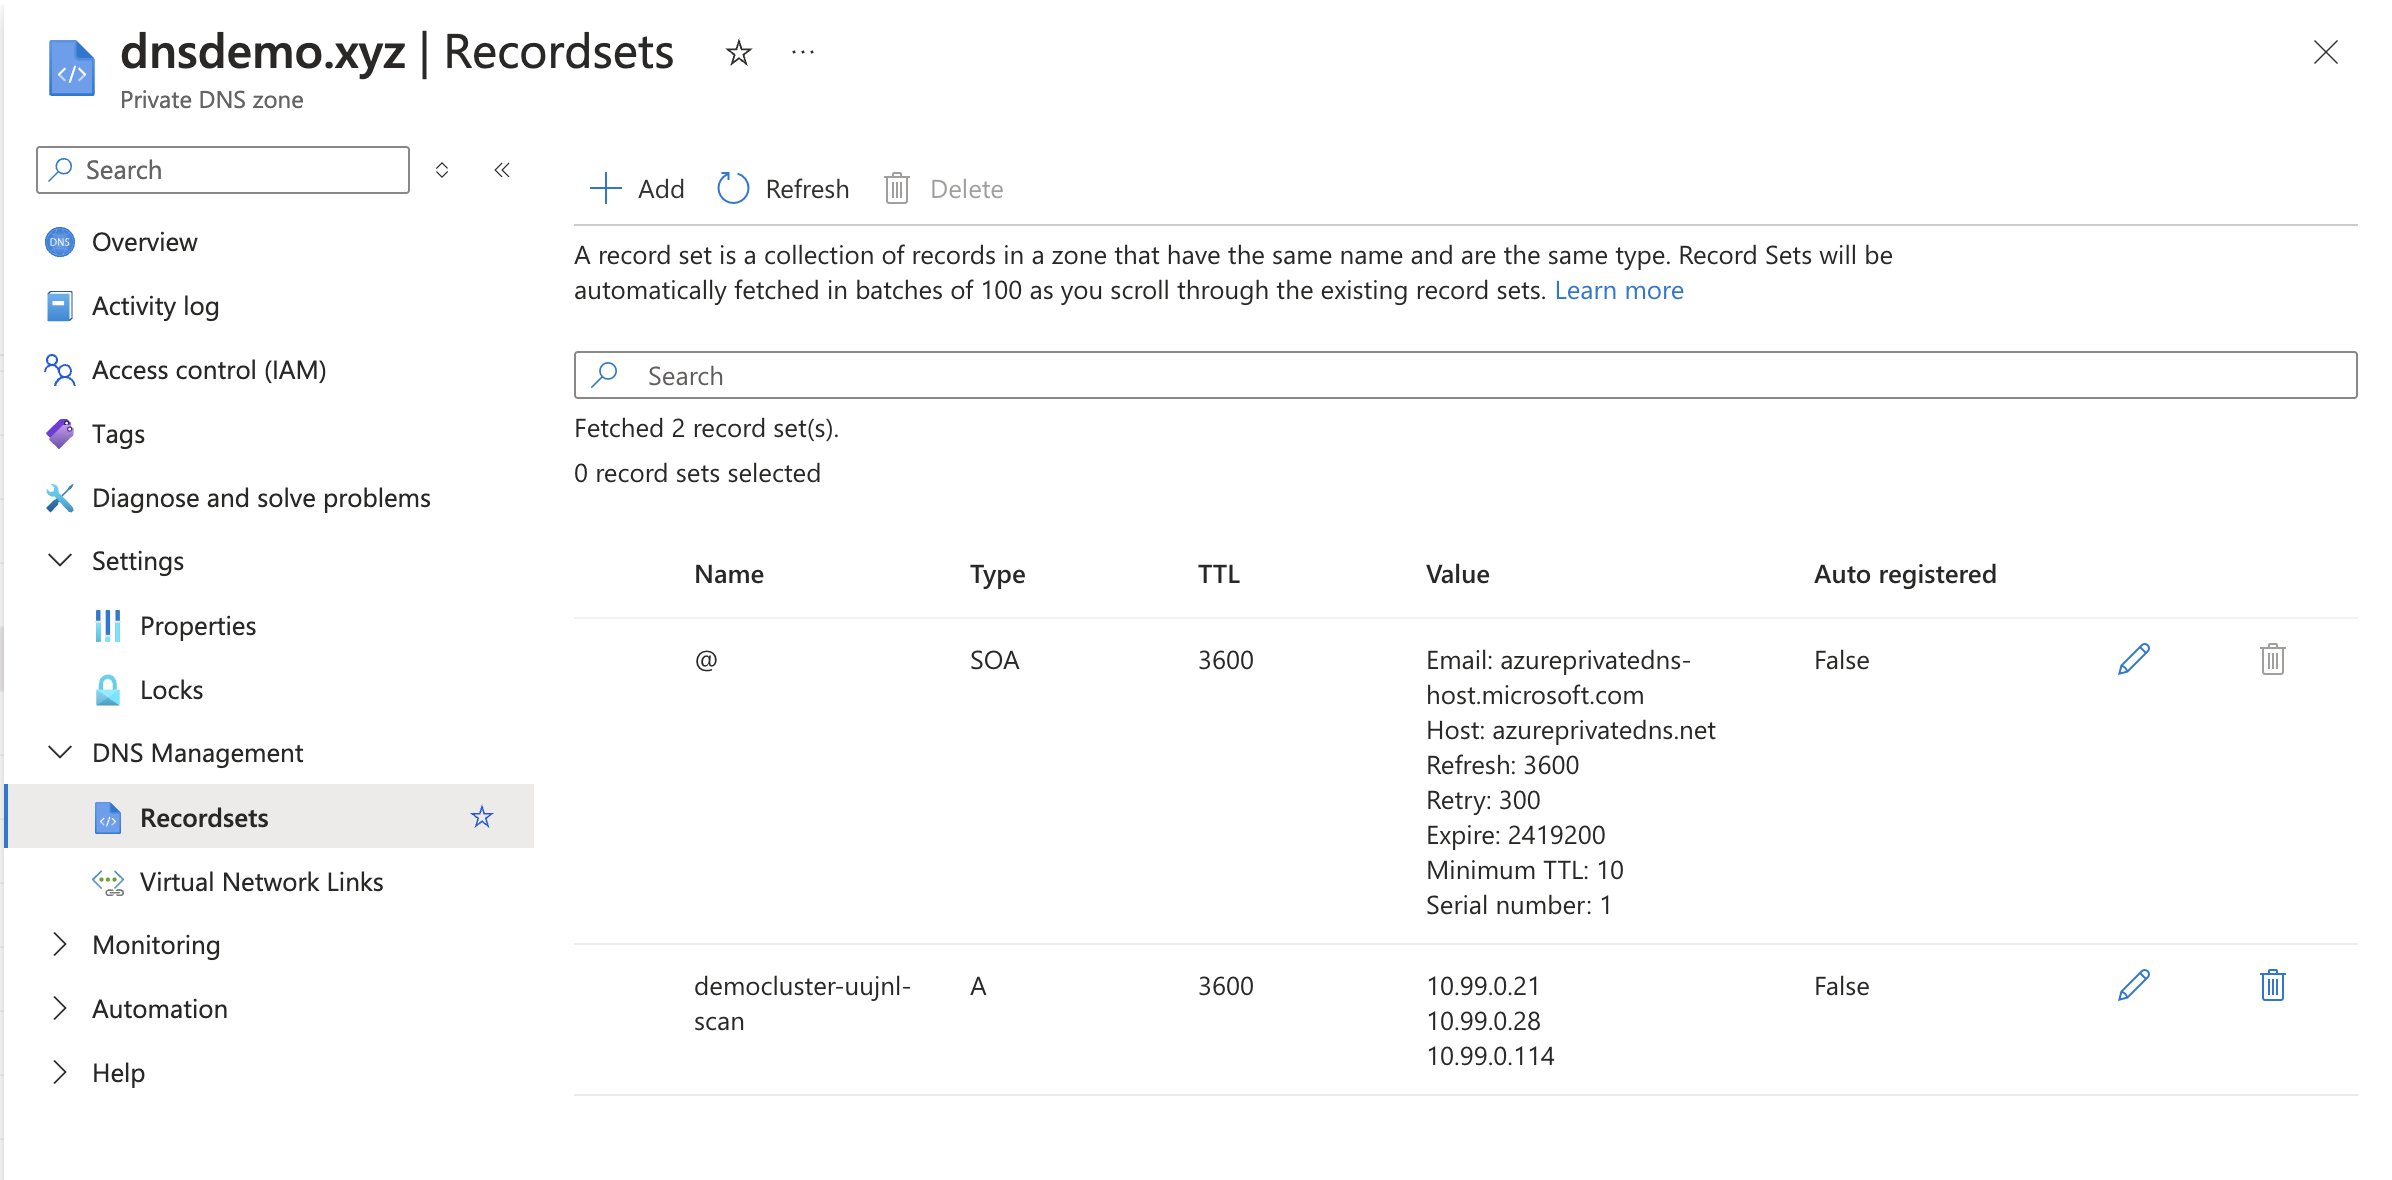Click the Refresh icon on the toolbar
This screenshot has height=1180, width=2392.
(x=733, y=188)
